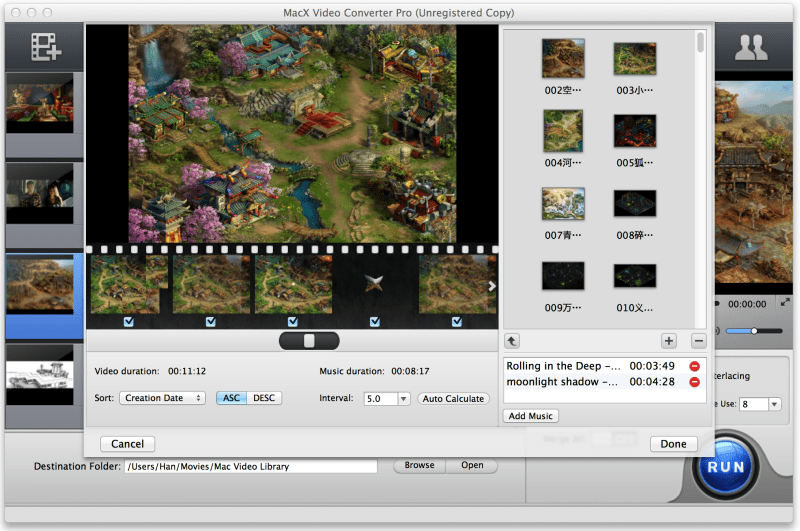Remove a photo using the minus button
Viewport: 800px width, 531px height.
(x=698, y=341)
